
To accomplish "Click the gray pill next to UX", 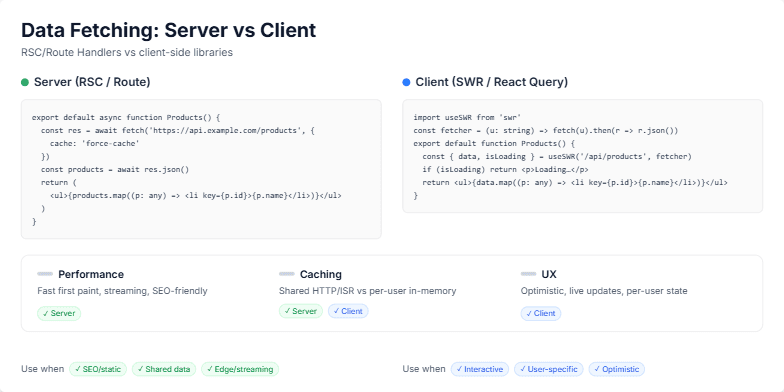I will click(528, 274).
